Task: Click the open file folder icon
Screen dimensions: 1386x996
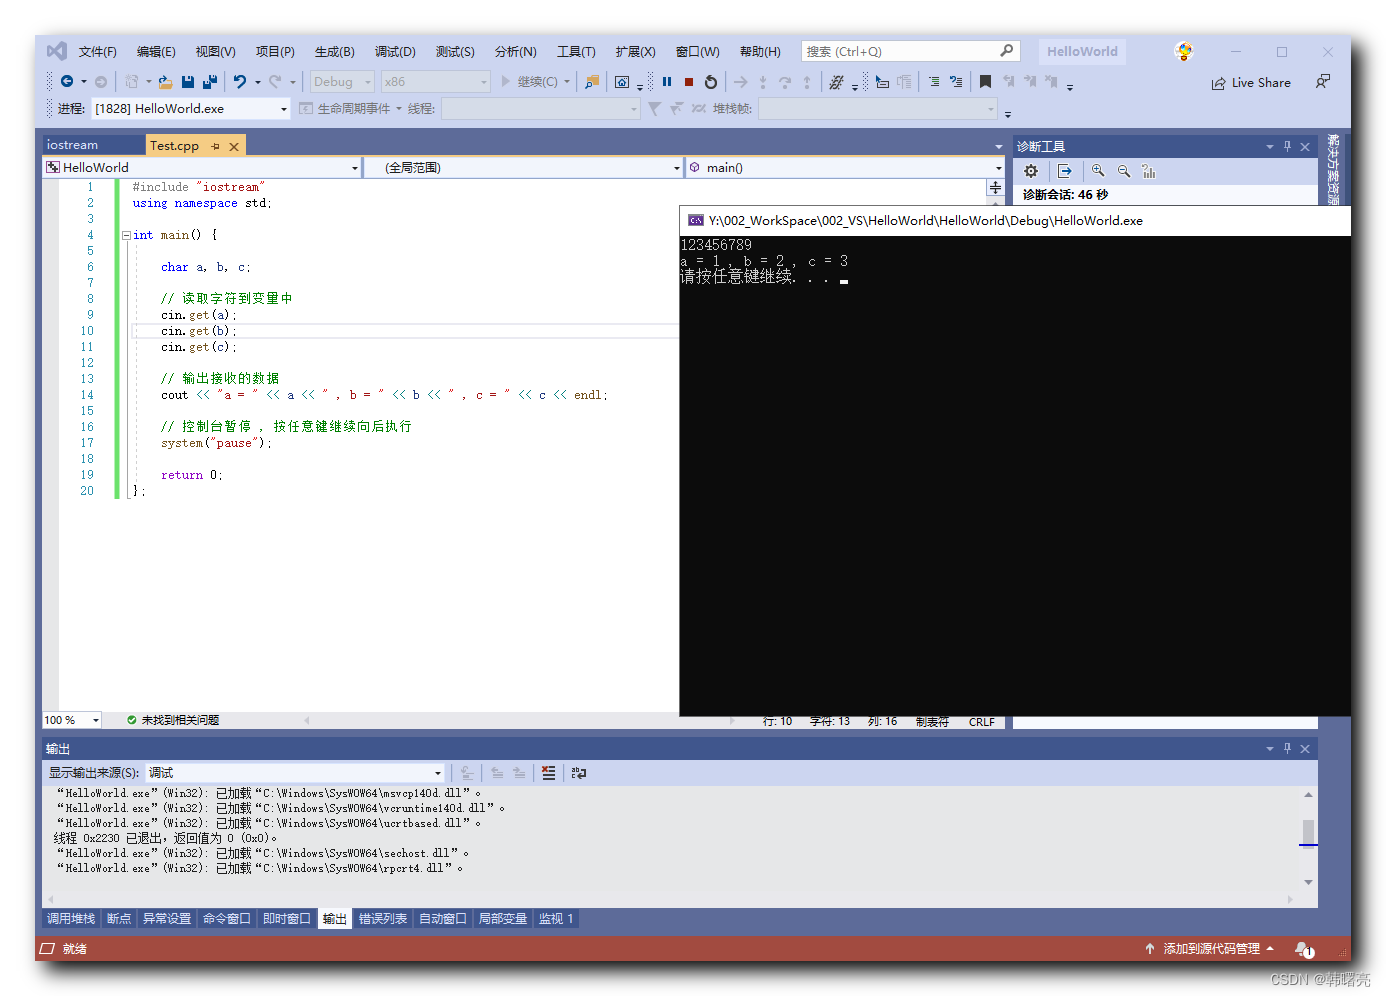Action: (x=165, y=82)
